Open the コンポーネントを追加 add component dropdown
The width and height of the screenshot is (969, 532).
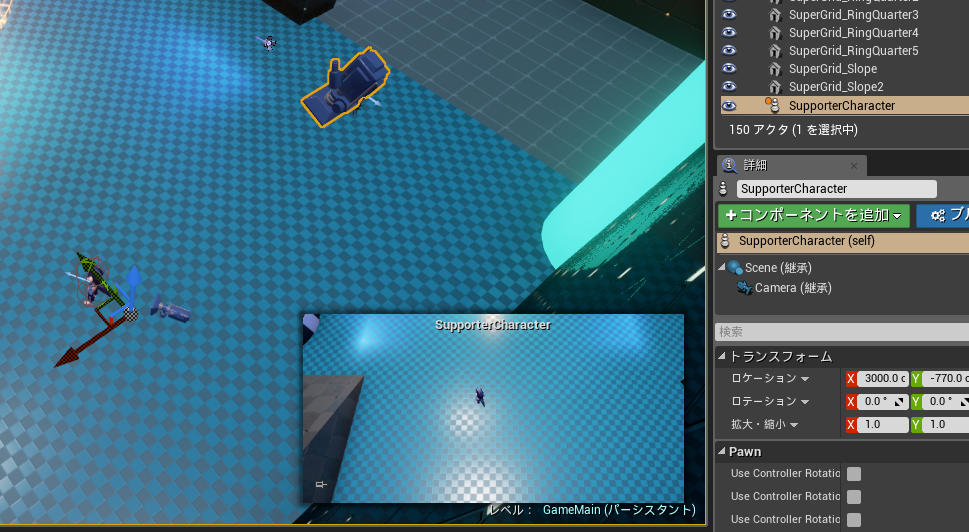pos(813,215)
